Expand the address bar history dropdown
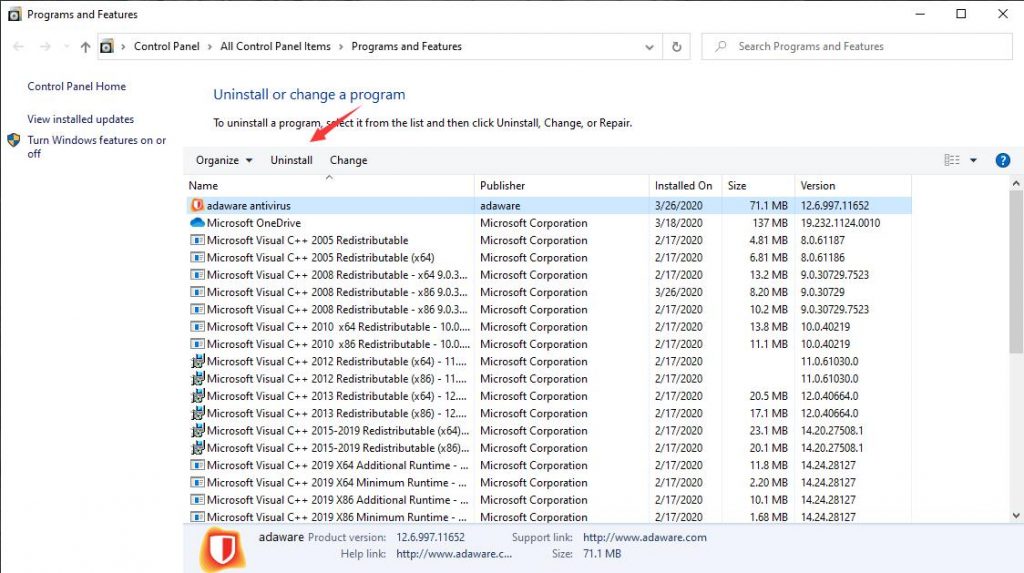1024x573 pixels. pyautogui.click(x=649, y=47)
